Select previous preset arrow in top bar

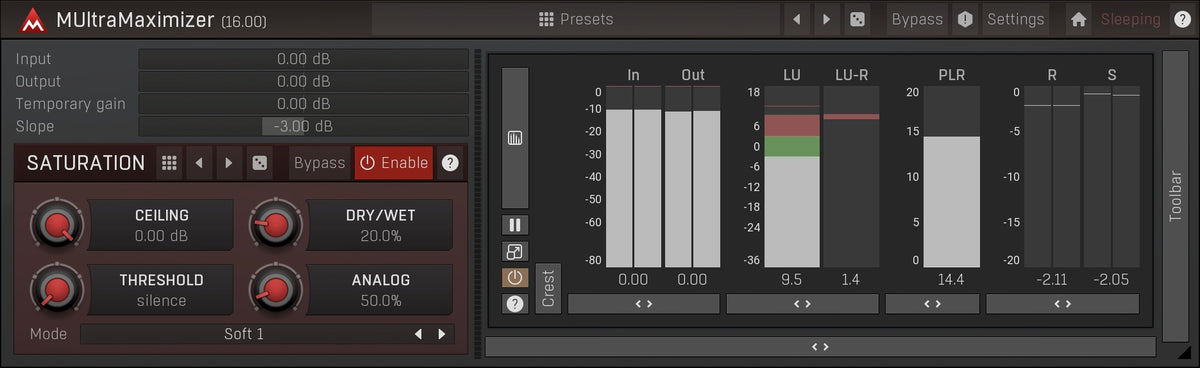[x=796, y=19]
